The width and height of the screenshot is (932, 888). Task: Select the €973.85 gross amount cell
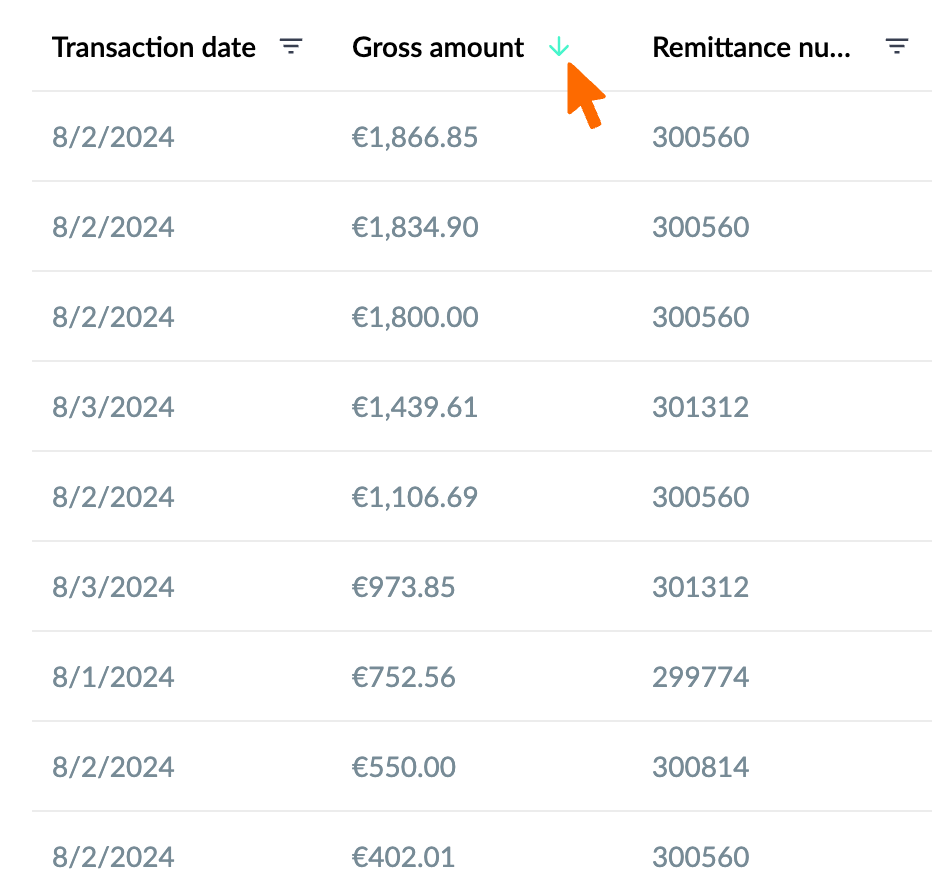tap(404, 587)
